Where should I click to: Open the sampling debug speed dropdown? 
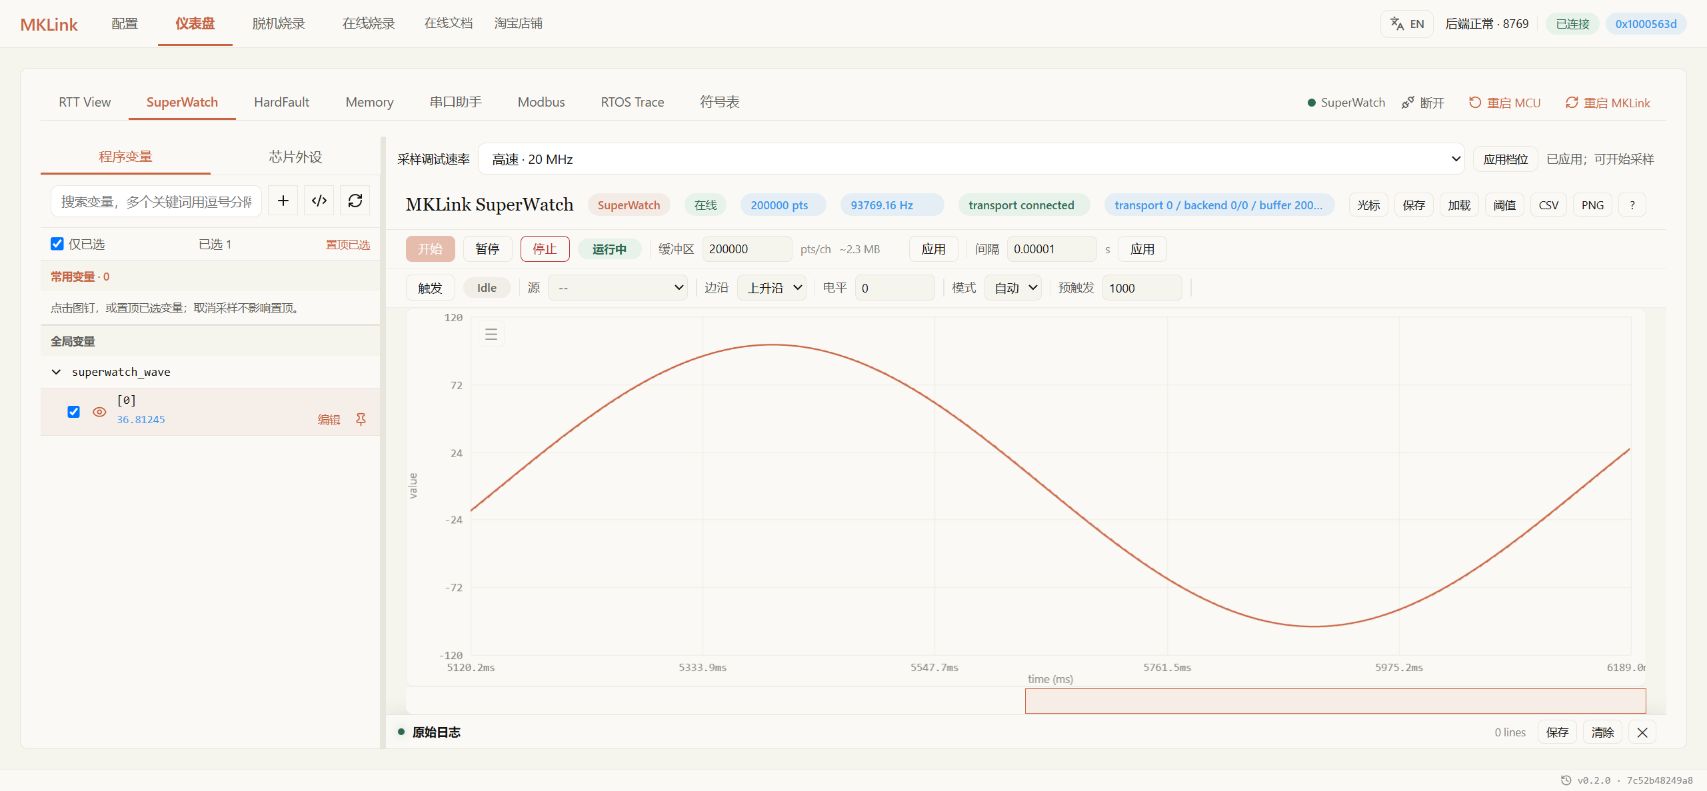(x=972, y=159)
